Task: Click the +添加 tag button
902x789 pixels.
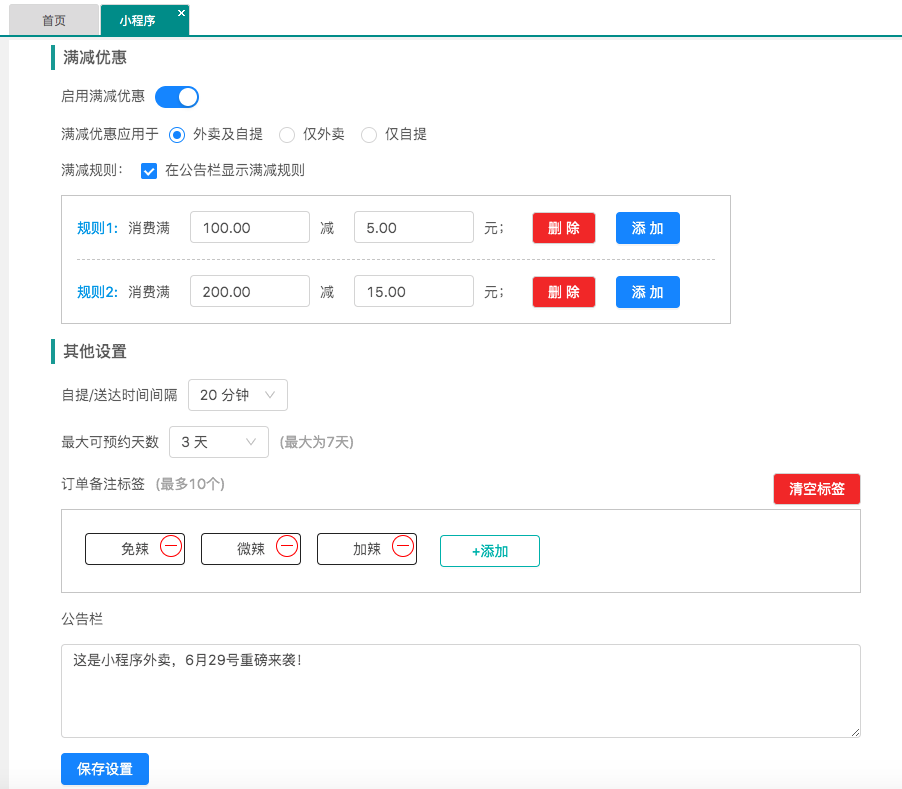Action: pyautogui.click(x=490, y=551)
